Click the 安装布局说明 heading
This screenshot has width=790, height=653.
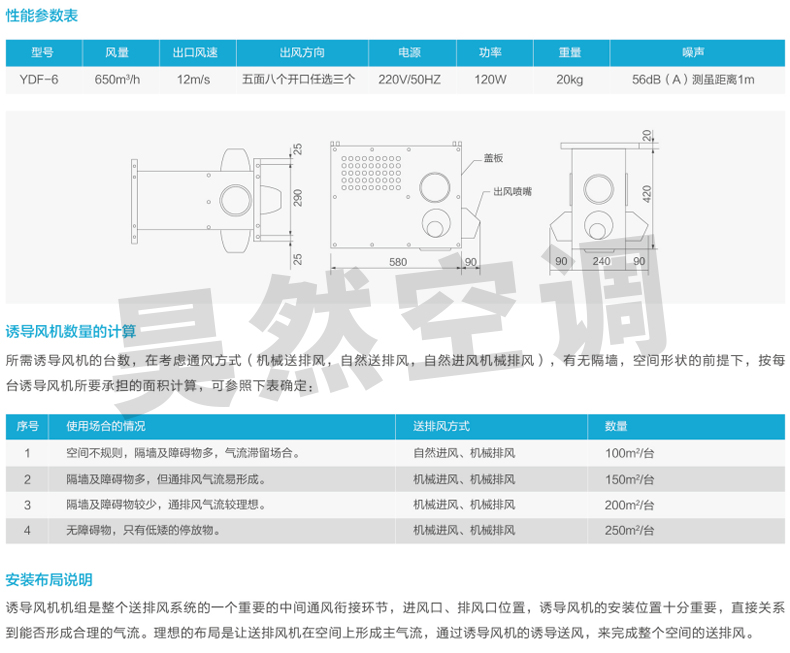49,579
